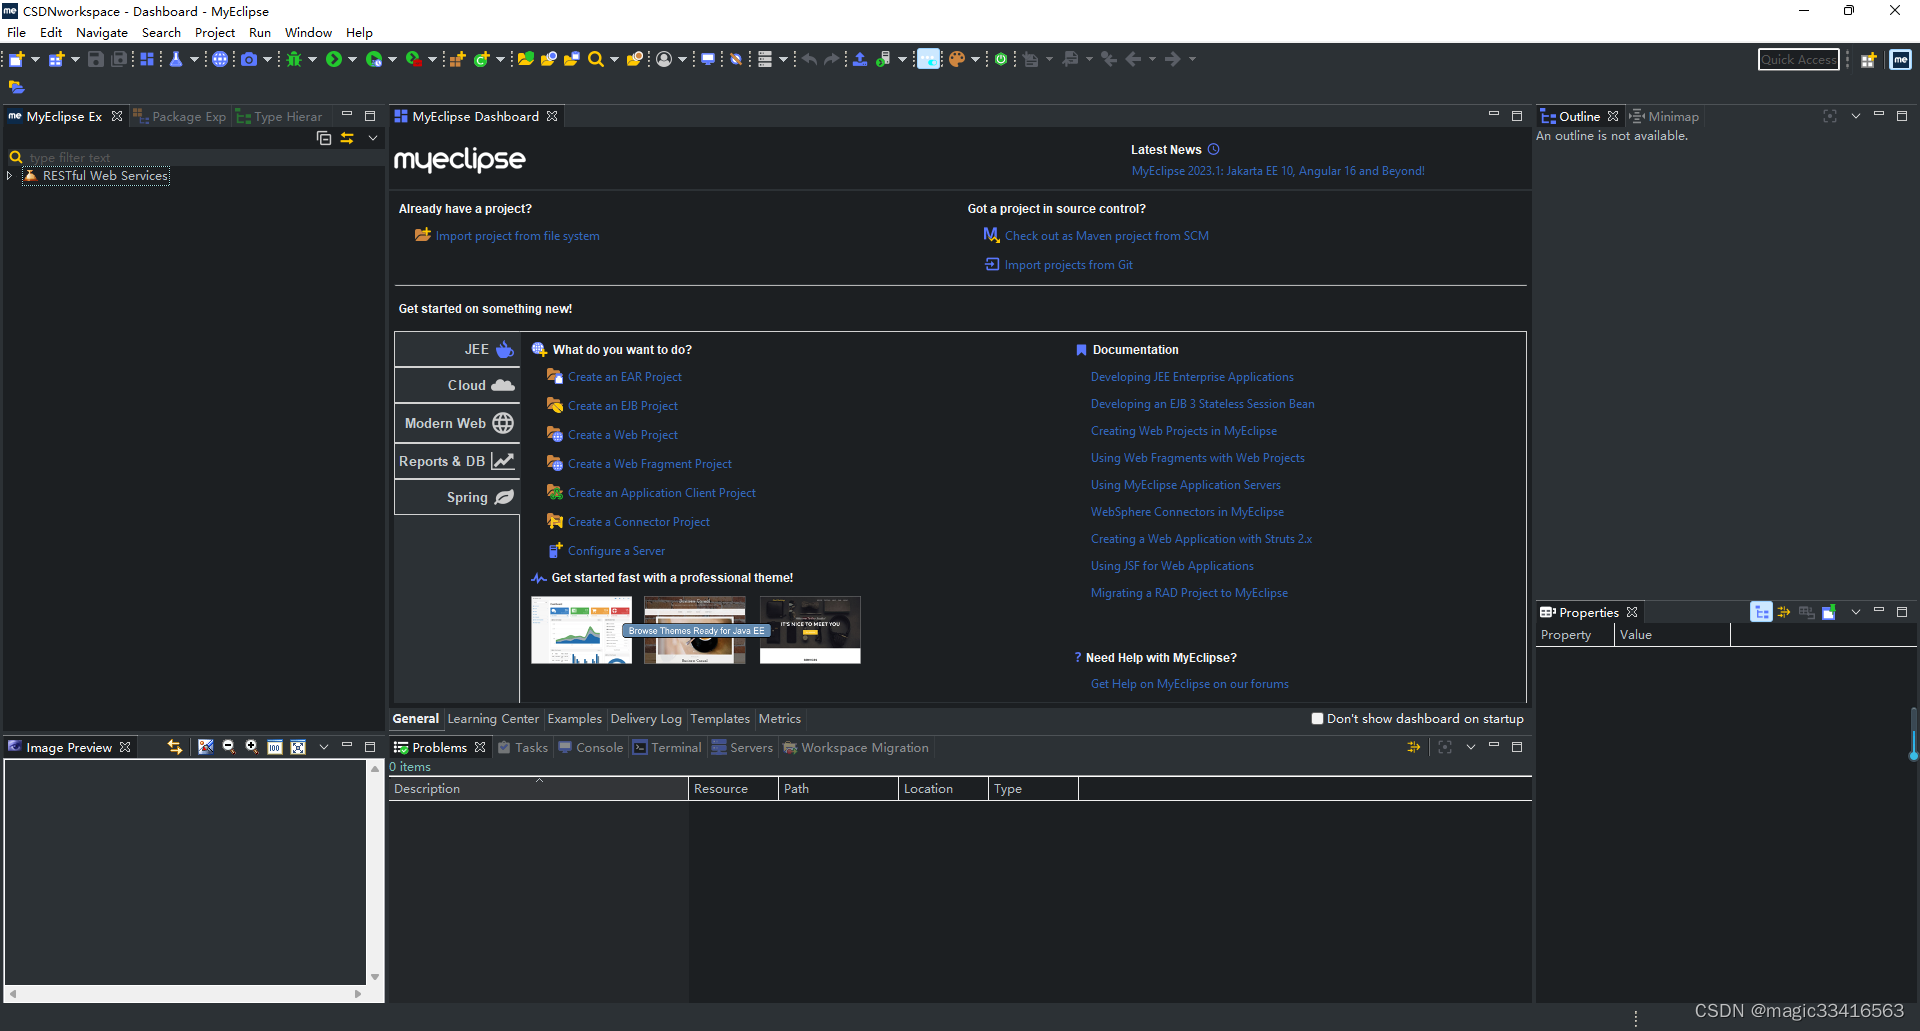Image resolution: width=1920 pixels, height=1031 pixels.
Task: Open the Search toolbar dropdown arrow
Action: (614, 59)
